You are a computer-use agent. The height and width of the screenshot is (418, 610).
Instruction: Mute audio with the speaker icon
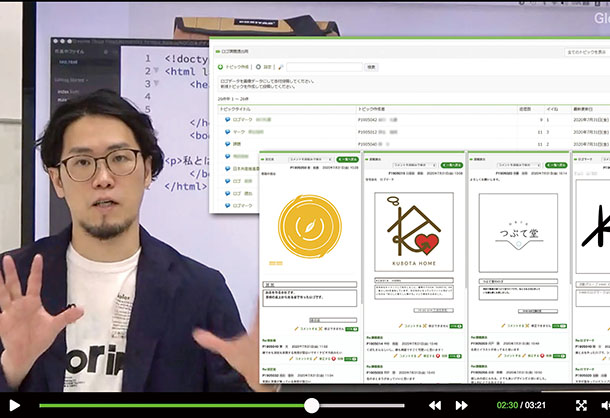click(605, 406)
